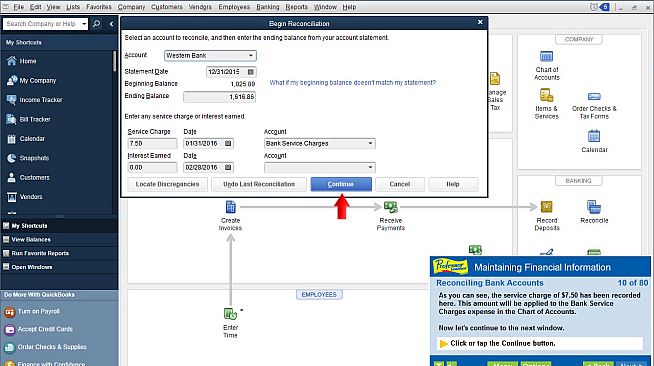The image size is (654, 366).
Task: Open Chart of Accounts icon
Action: tap(546, 56)
